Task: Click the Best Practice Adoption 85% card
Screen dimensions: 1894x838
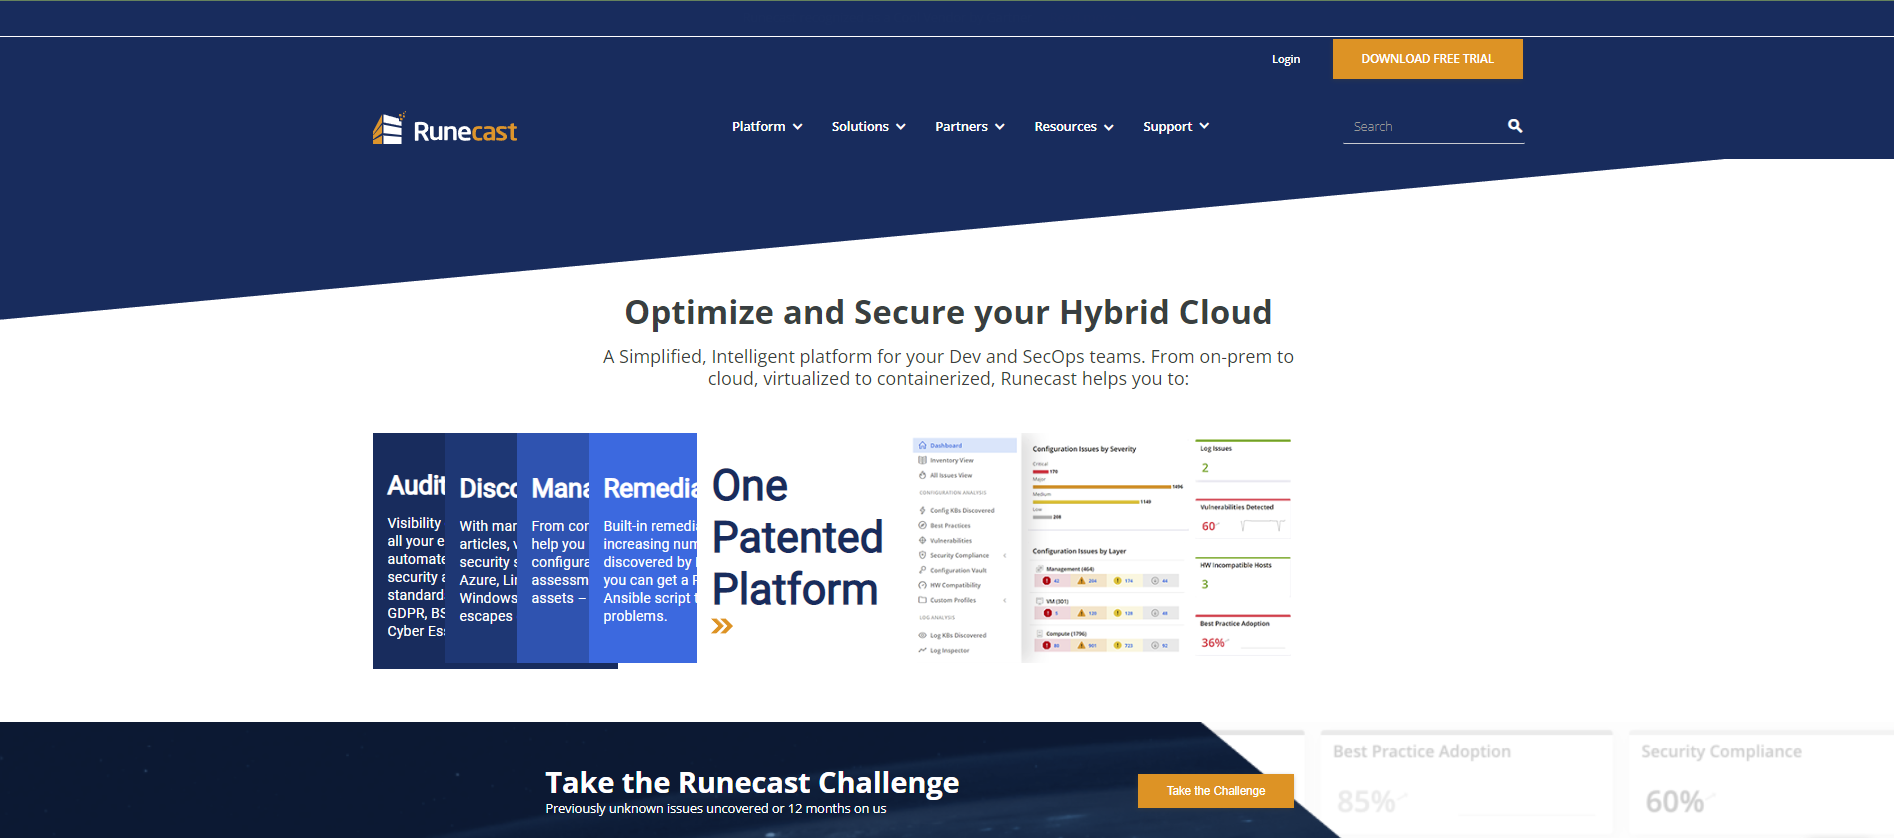Action: (1465, 784)
